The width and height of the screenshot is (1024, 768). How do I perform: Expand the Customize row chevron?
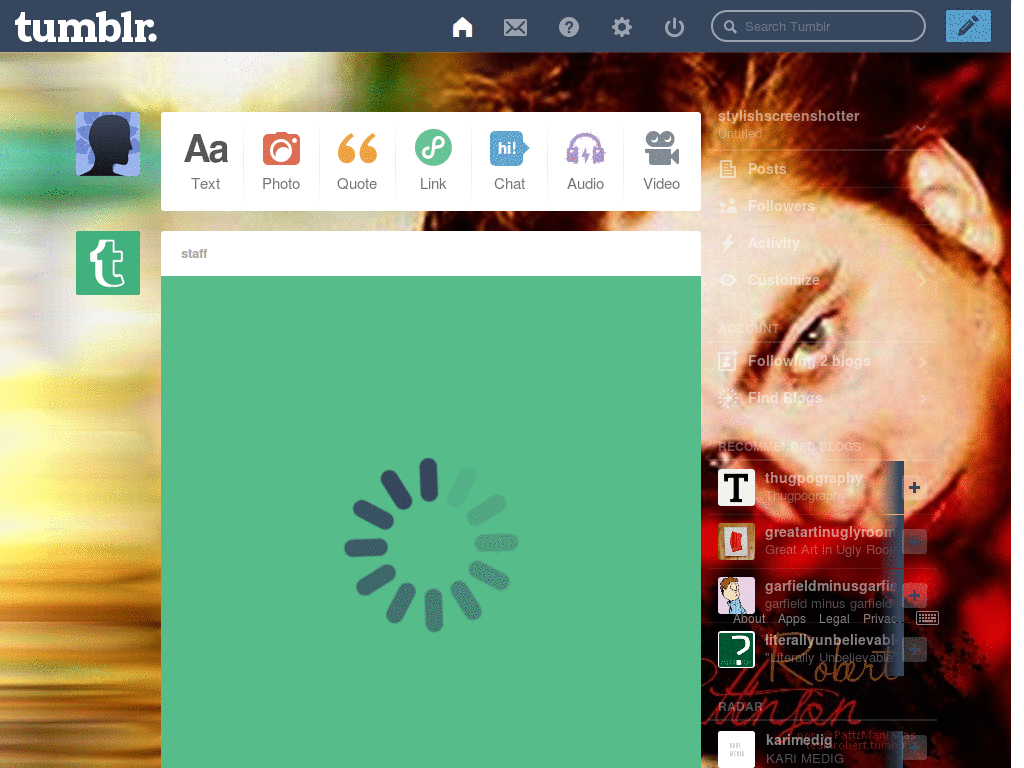(923, 280)
